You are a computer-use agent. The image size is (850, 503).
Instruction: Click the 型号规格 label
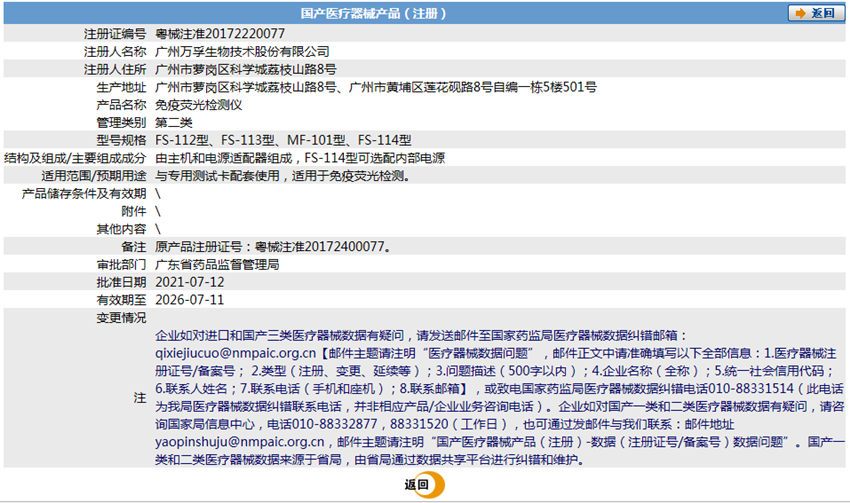click(121, 140)
